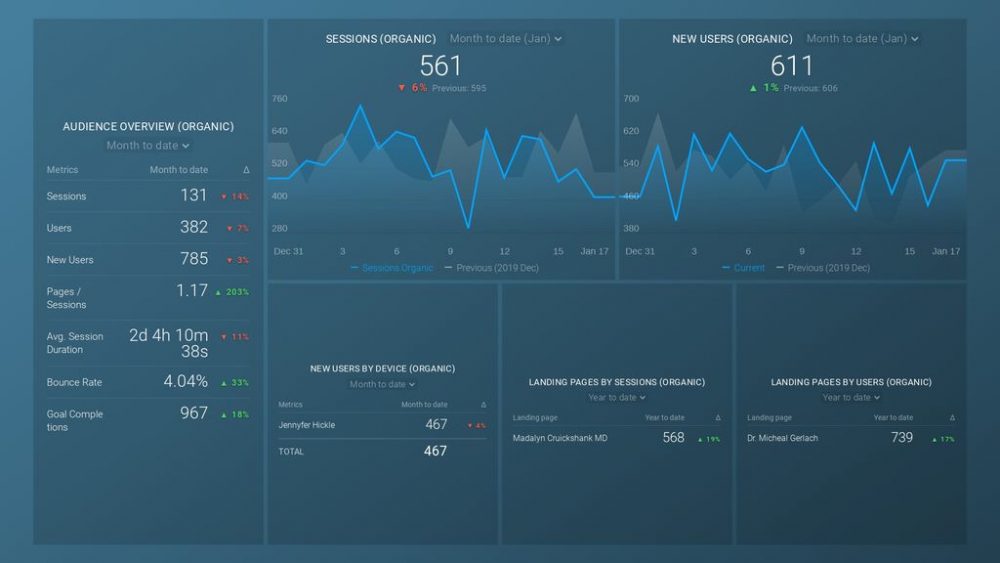The height and width of the screenshot is (563, 1000).
Task: Open the Sessions (Organic) date range dropdown
Action: coord(505,39)
